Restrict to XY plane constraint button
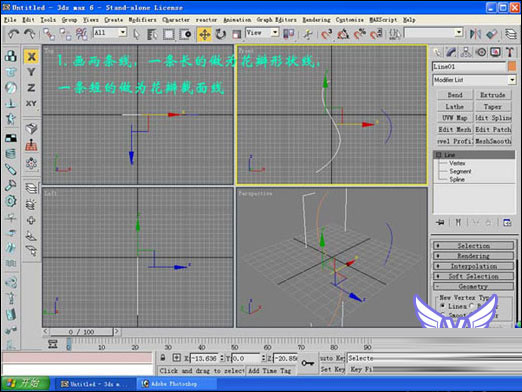This screenshot has width=522, height=392. 31,103
